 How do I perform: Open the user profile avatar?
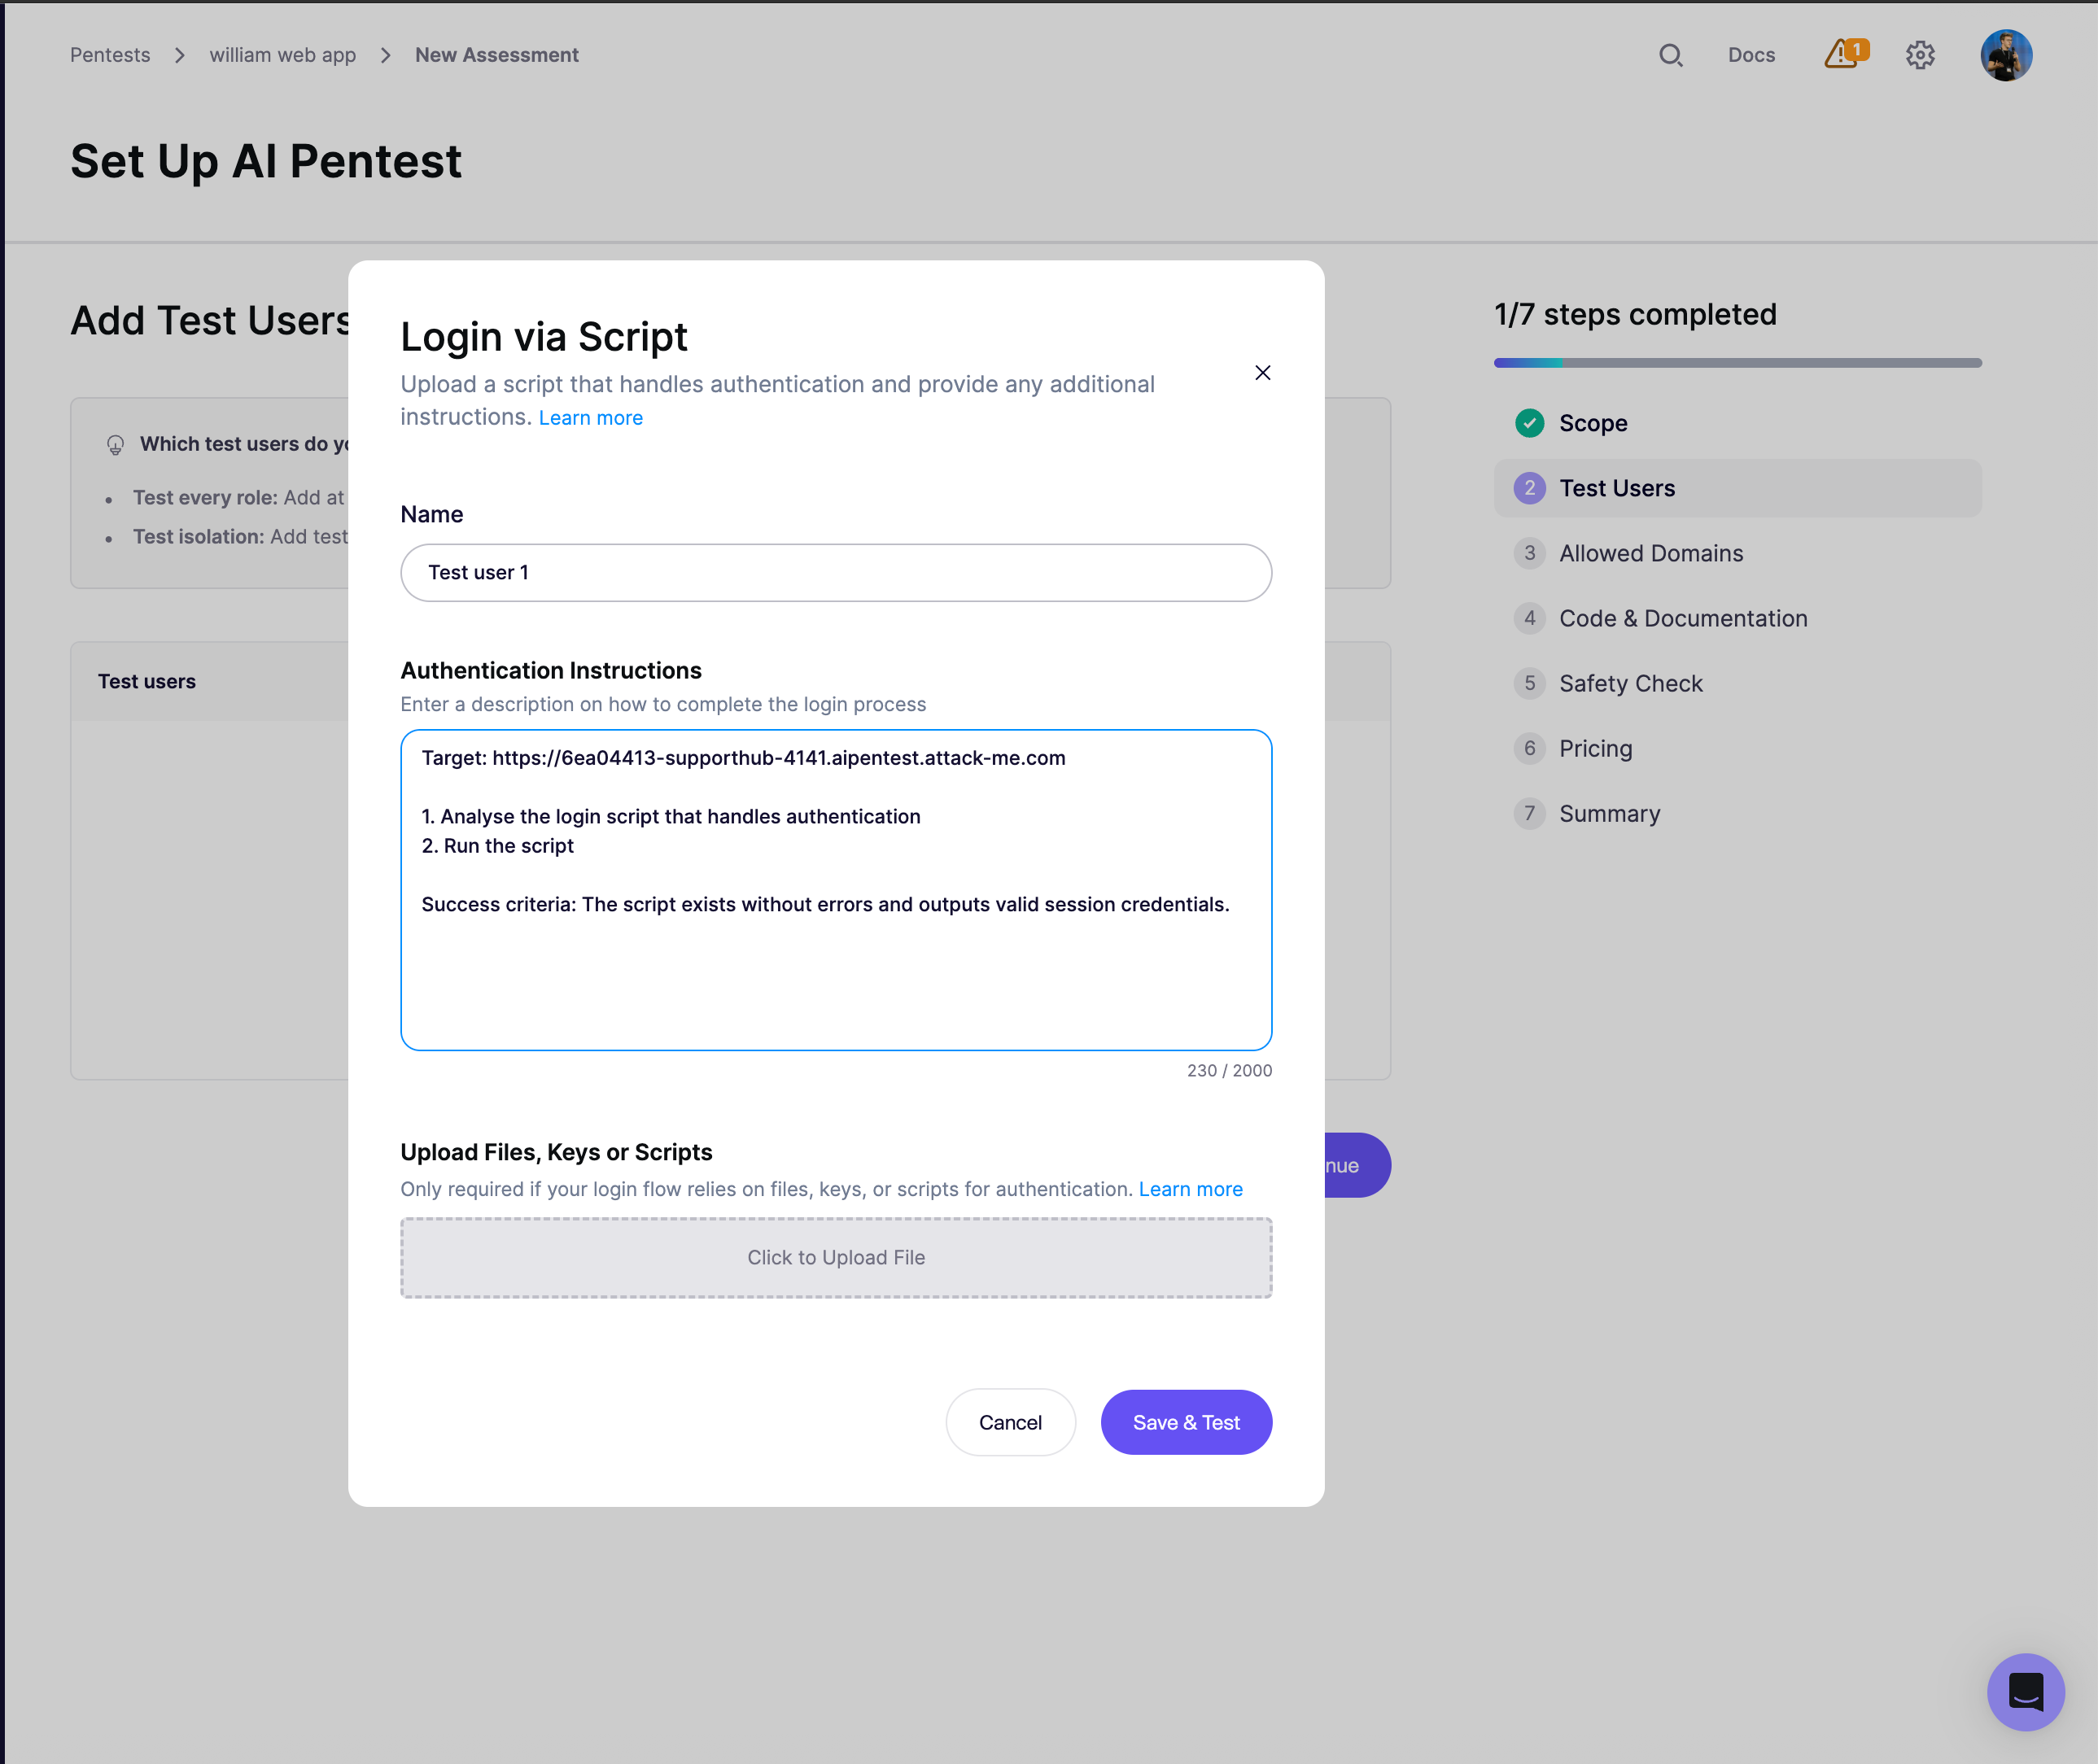pos(2006,55)
